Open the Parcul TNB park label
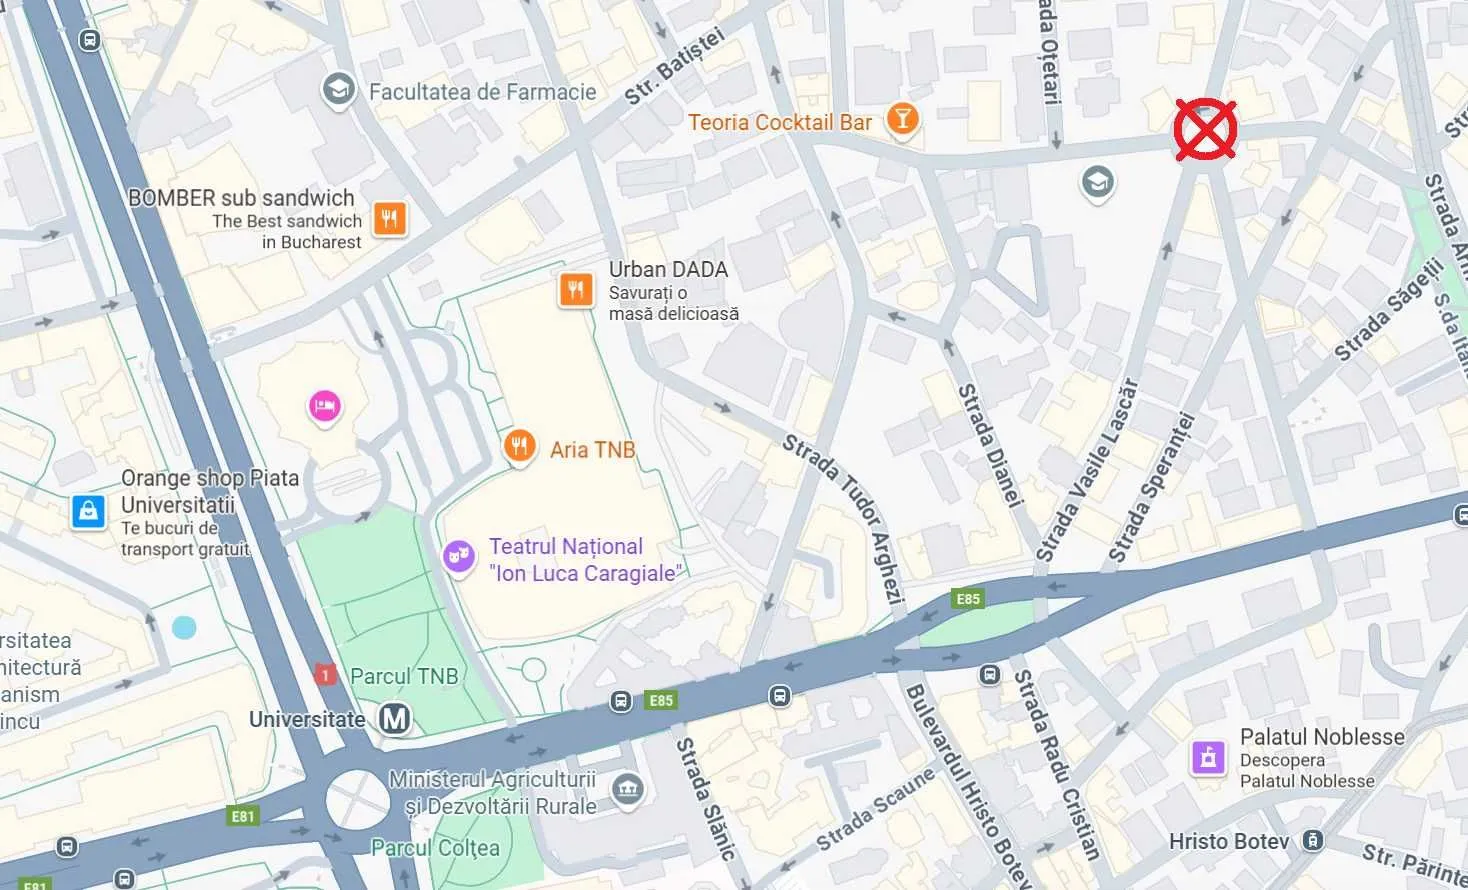The image size is (1468, 890). [404, 676]
